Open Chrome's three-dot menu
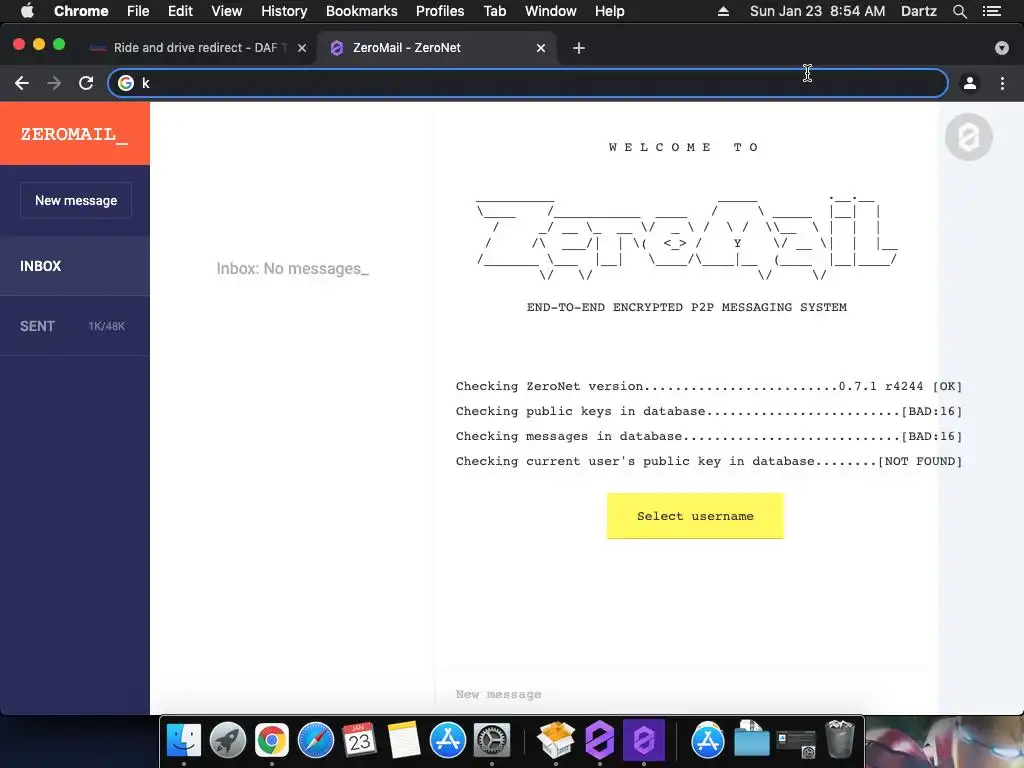Screen dimensions: 1024x768 [x=1002, y=83]
